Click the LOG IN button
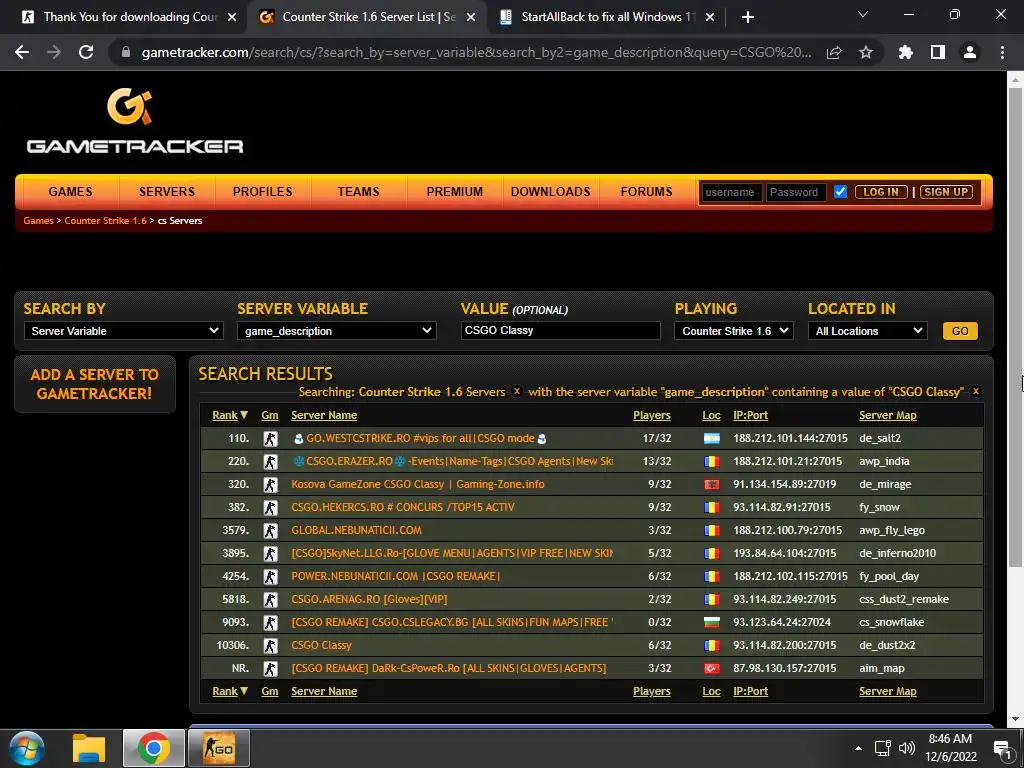1024x768 pixels. point(881,192)
